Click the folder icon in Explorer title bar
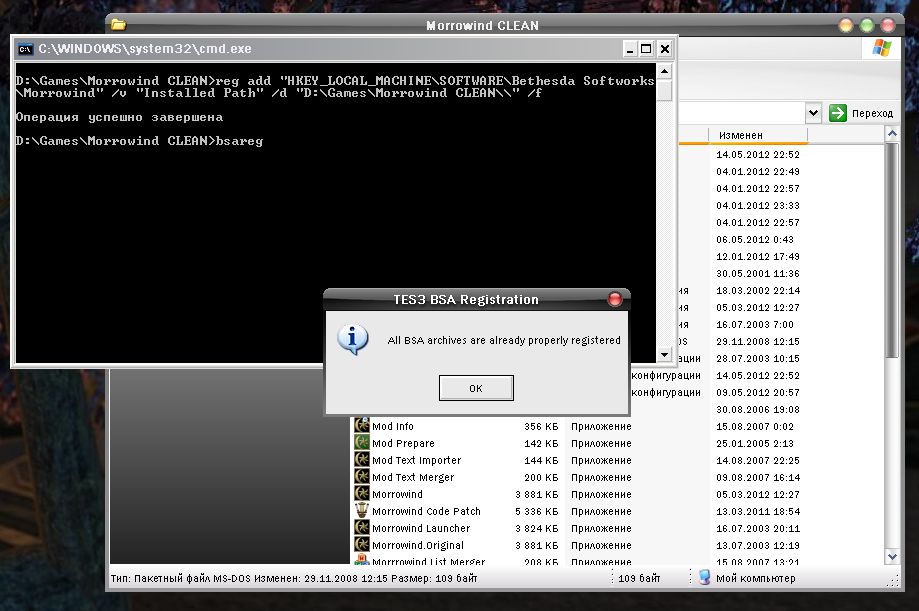 tap(118, 25)
